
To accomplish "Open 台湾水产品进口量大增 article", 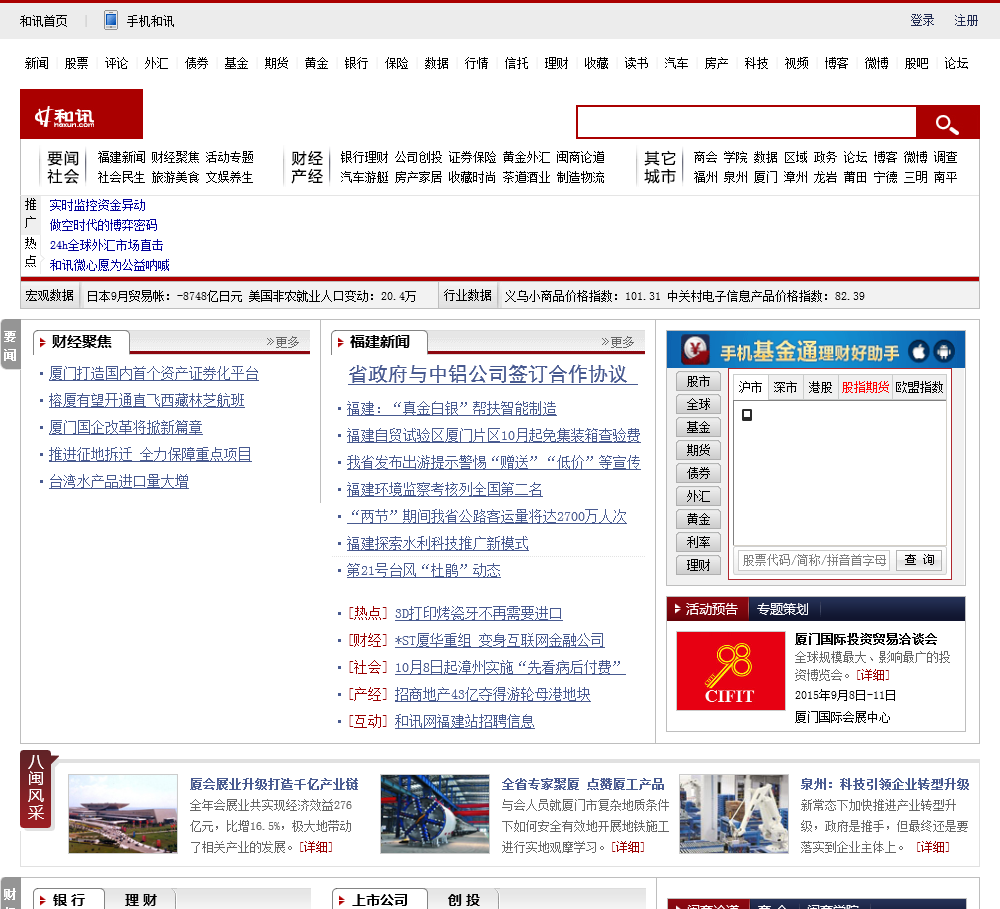I will (x=119, y=482).
